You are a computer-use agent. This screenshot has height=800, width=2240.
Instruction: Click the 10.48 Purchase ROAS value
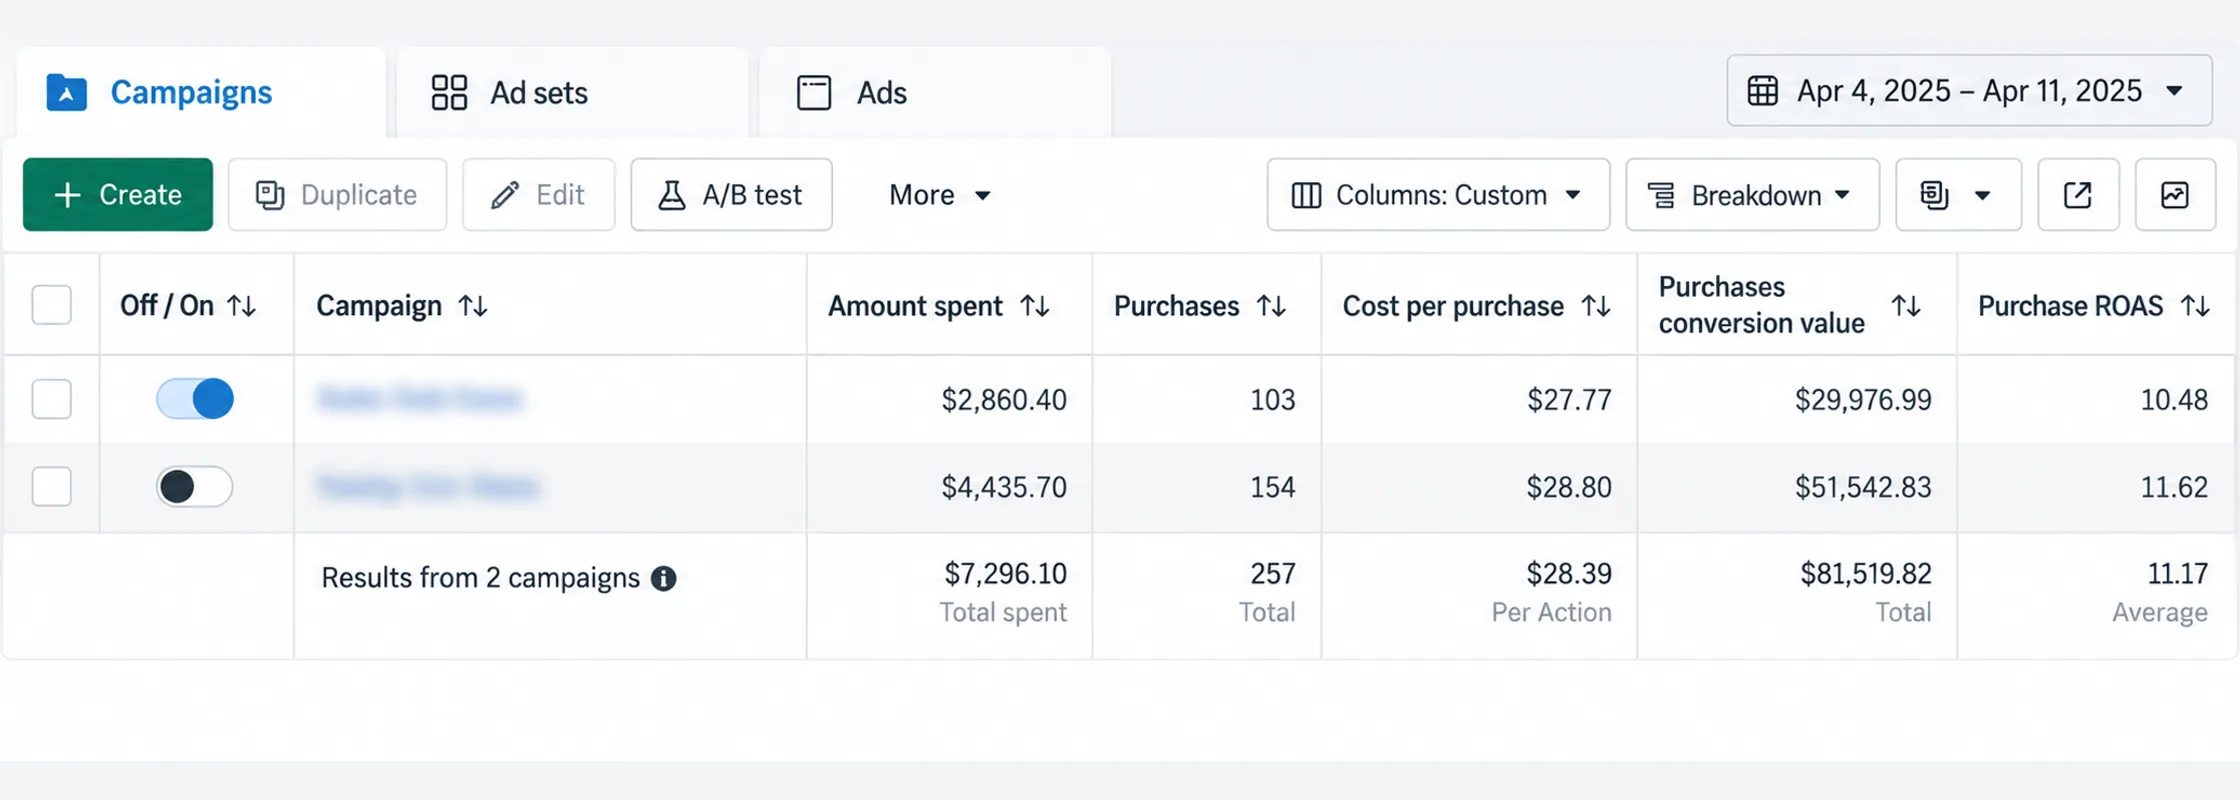(x=2174, y=400)
